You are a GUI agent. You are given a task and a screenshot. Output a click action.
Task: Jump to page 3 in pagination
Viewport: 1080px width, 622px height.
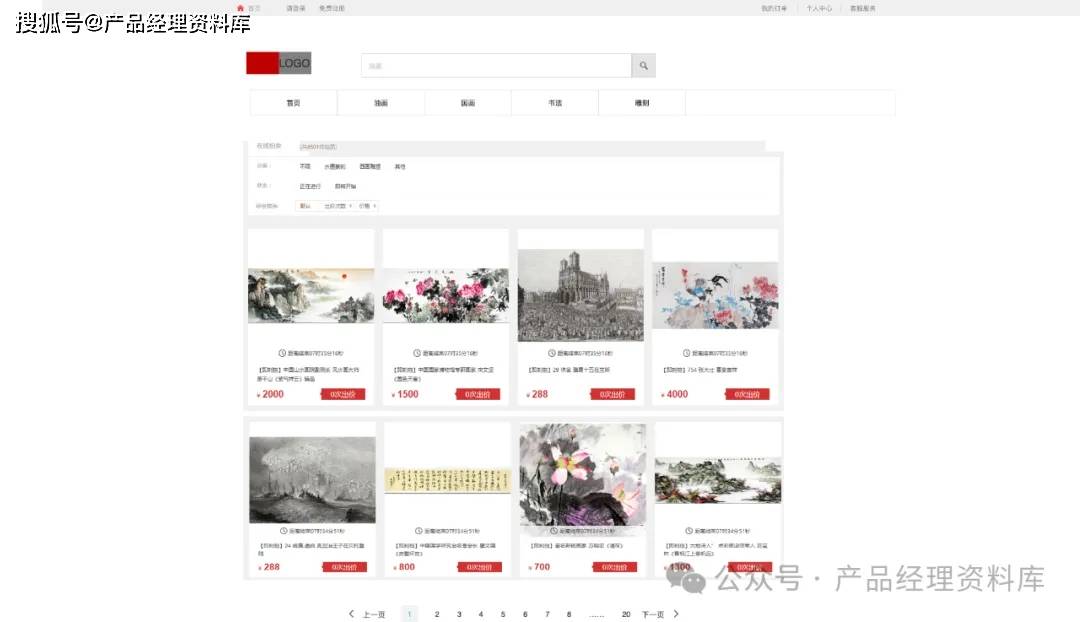(459, 614)
